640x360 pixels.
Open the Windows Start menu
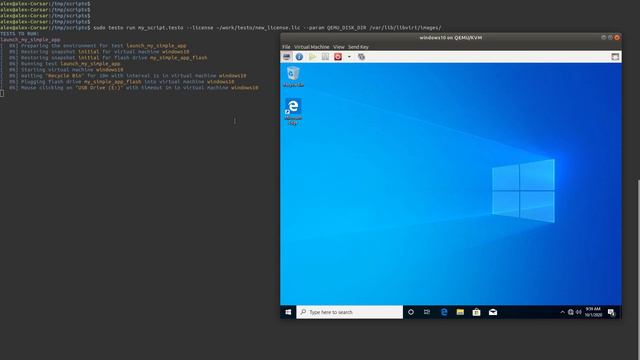pos(288,312)
